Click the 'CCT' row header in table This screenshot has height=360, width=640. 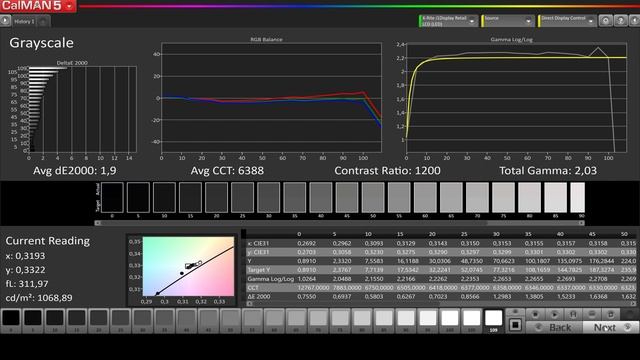(x=253, y=288)
